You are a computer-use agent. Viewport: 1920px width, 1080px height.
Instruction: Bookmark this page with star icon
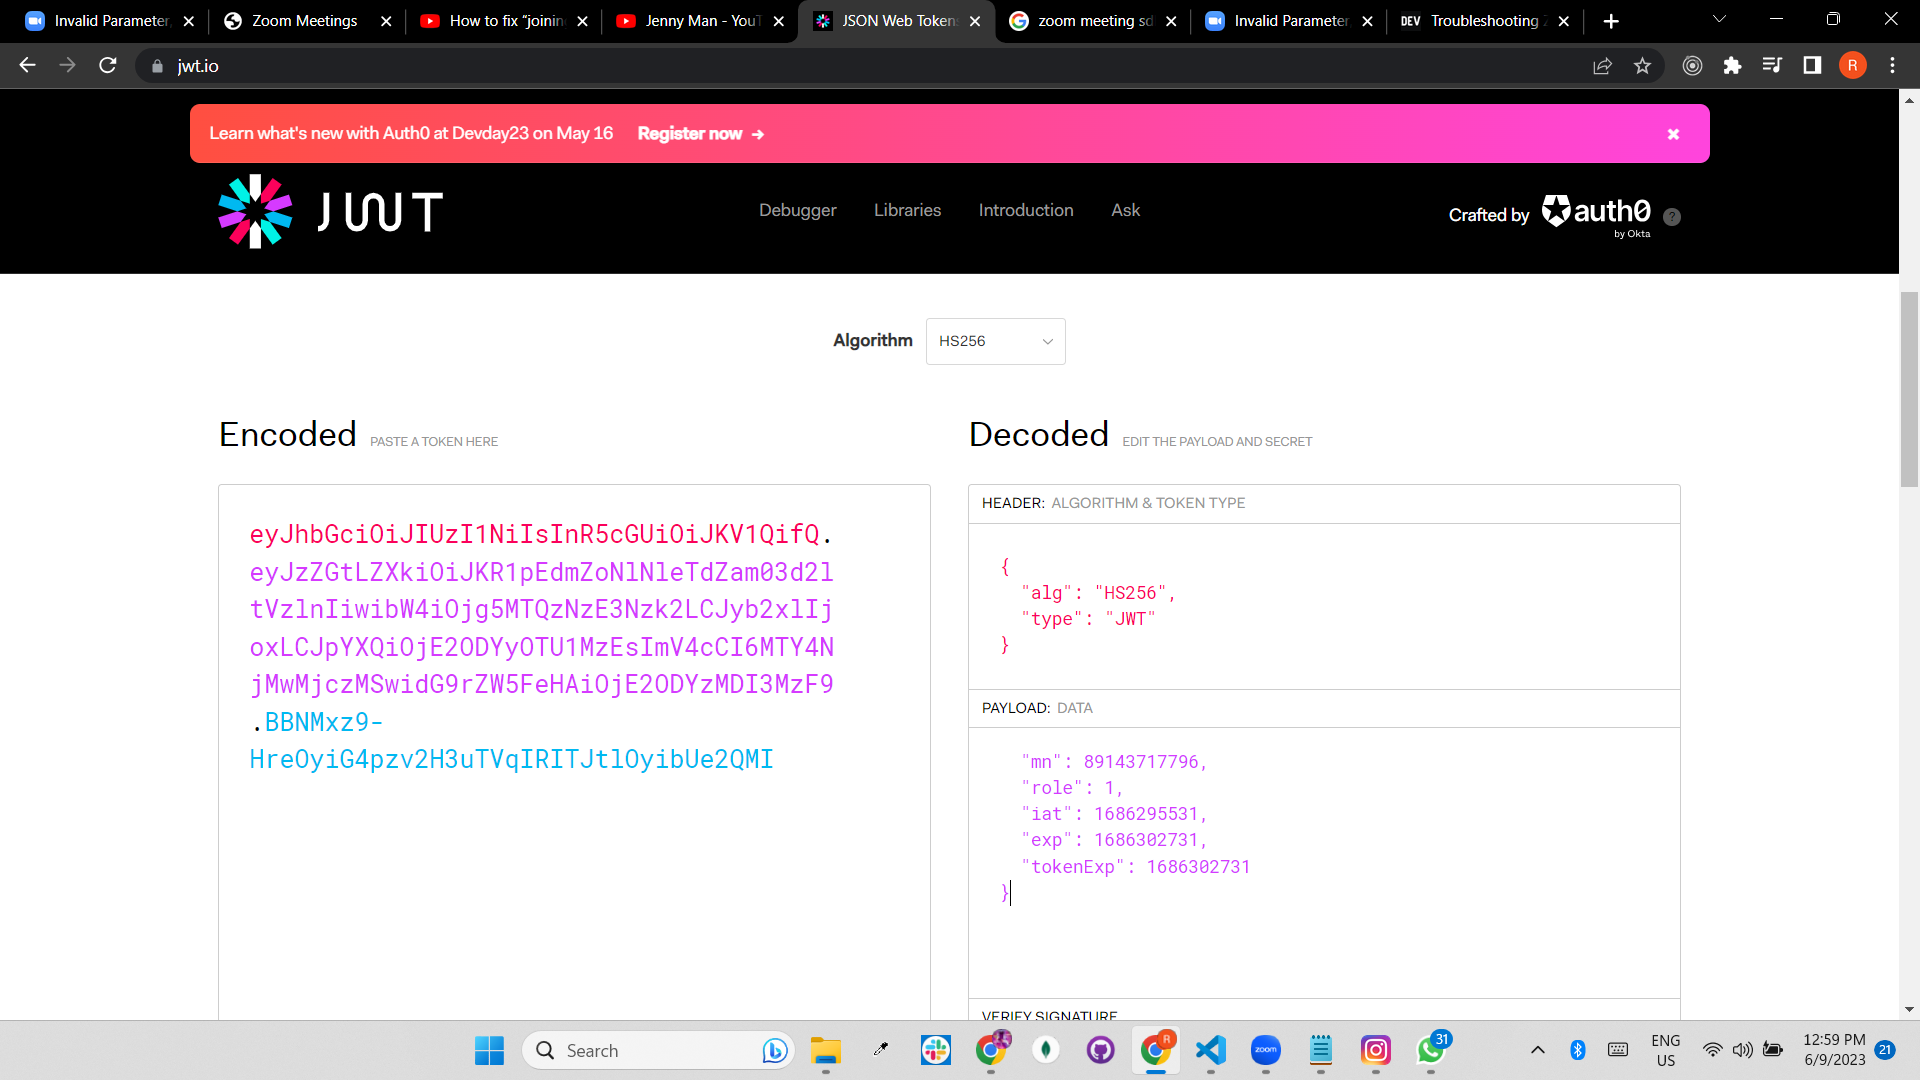(1642, 66)
